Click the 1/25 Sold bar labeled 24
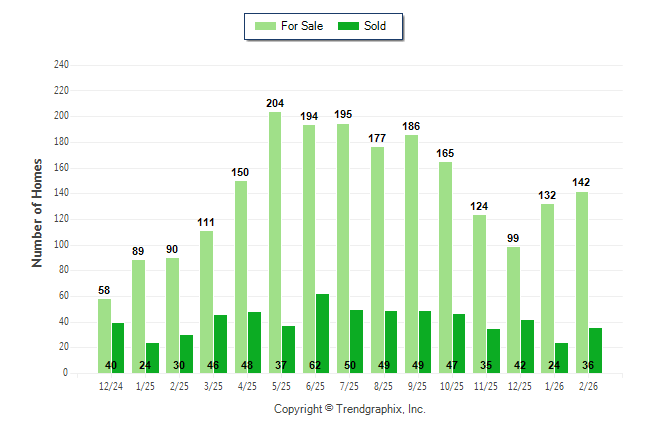Screen dimensions: 646x434 click(152, 357)
